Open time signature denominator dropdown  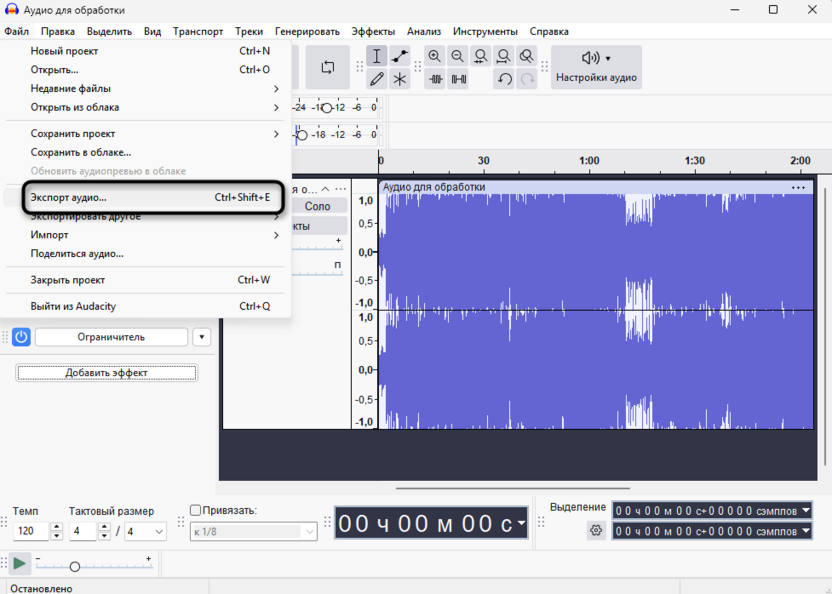(x=145, y=531)
